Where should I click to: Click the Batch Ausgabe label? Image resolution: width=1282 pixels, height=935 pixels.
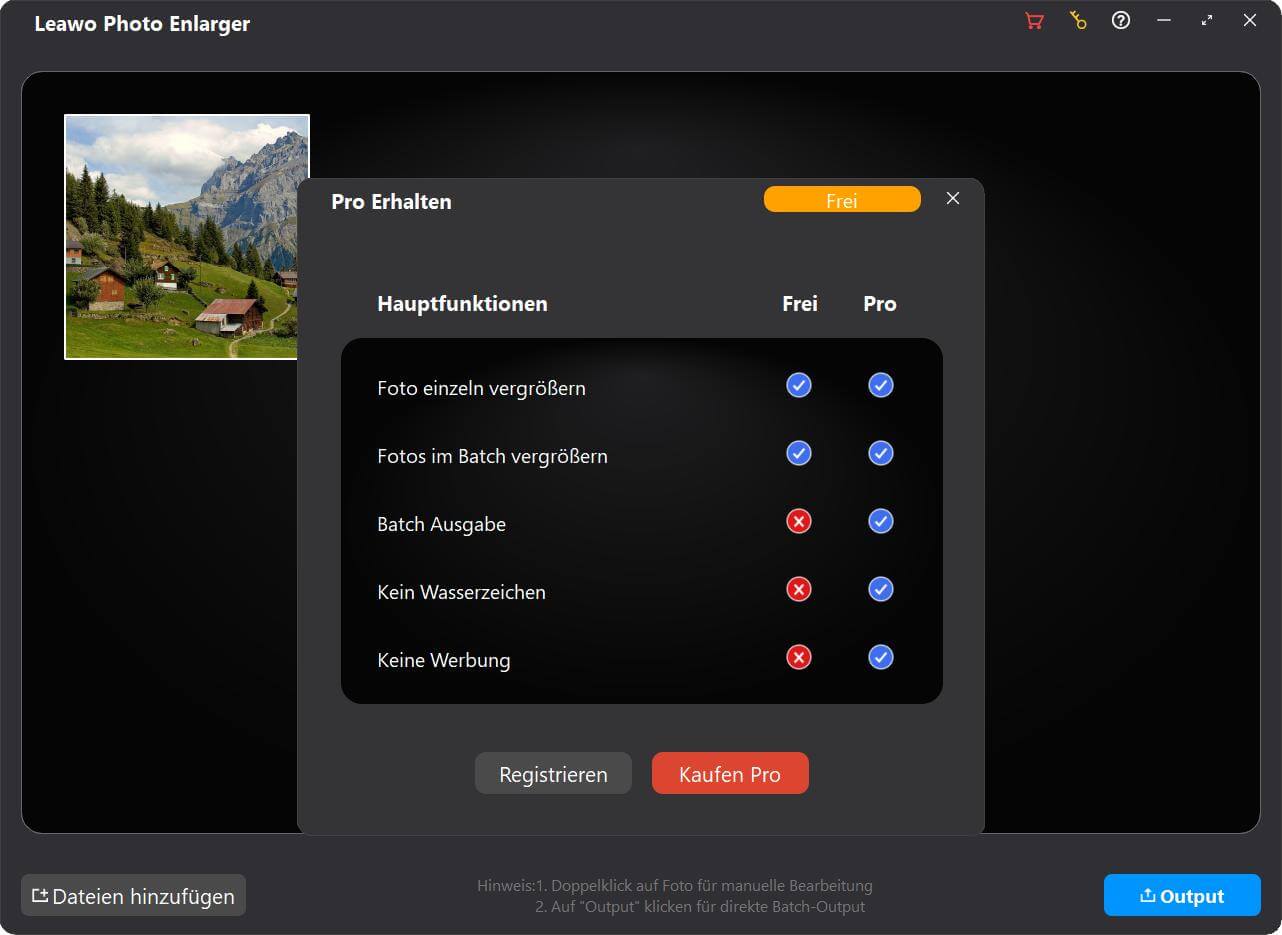coord(441,524)
